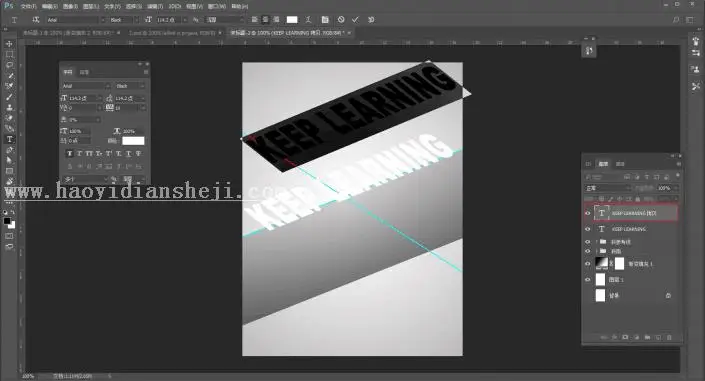Add layer mask icon in Layers panel
Viewport: 705px width, 381px height.
pos(625,337)
